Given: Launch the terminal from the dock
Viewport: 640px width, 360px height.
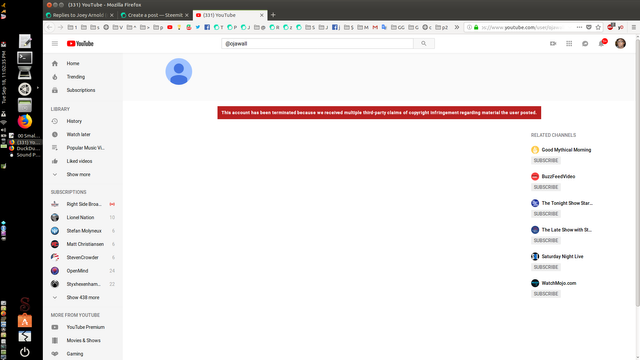Looking at the screenshot, I should (x=24, y=58).
